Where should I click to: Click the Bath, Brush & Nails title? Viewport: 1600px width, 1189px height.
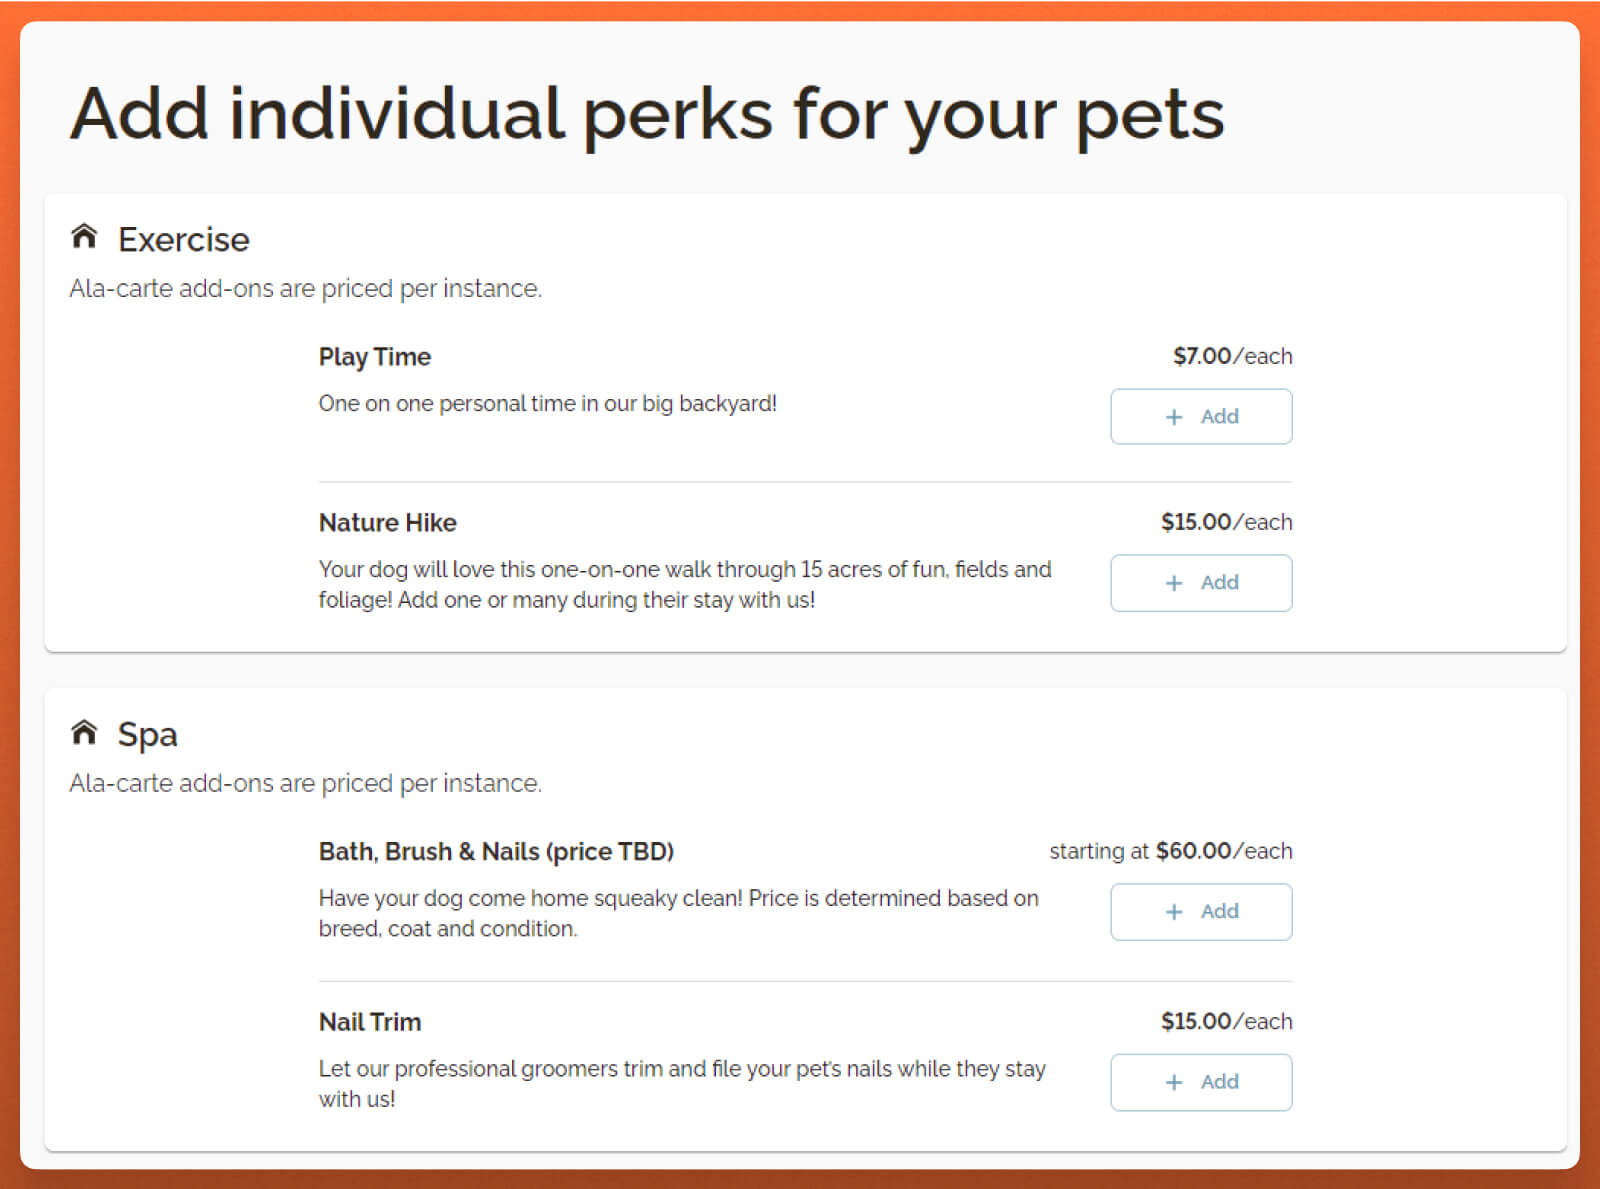tap(496, 852)
